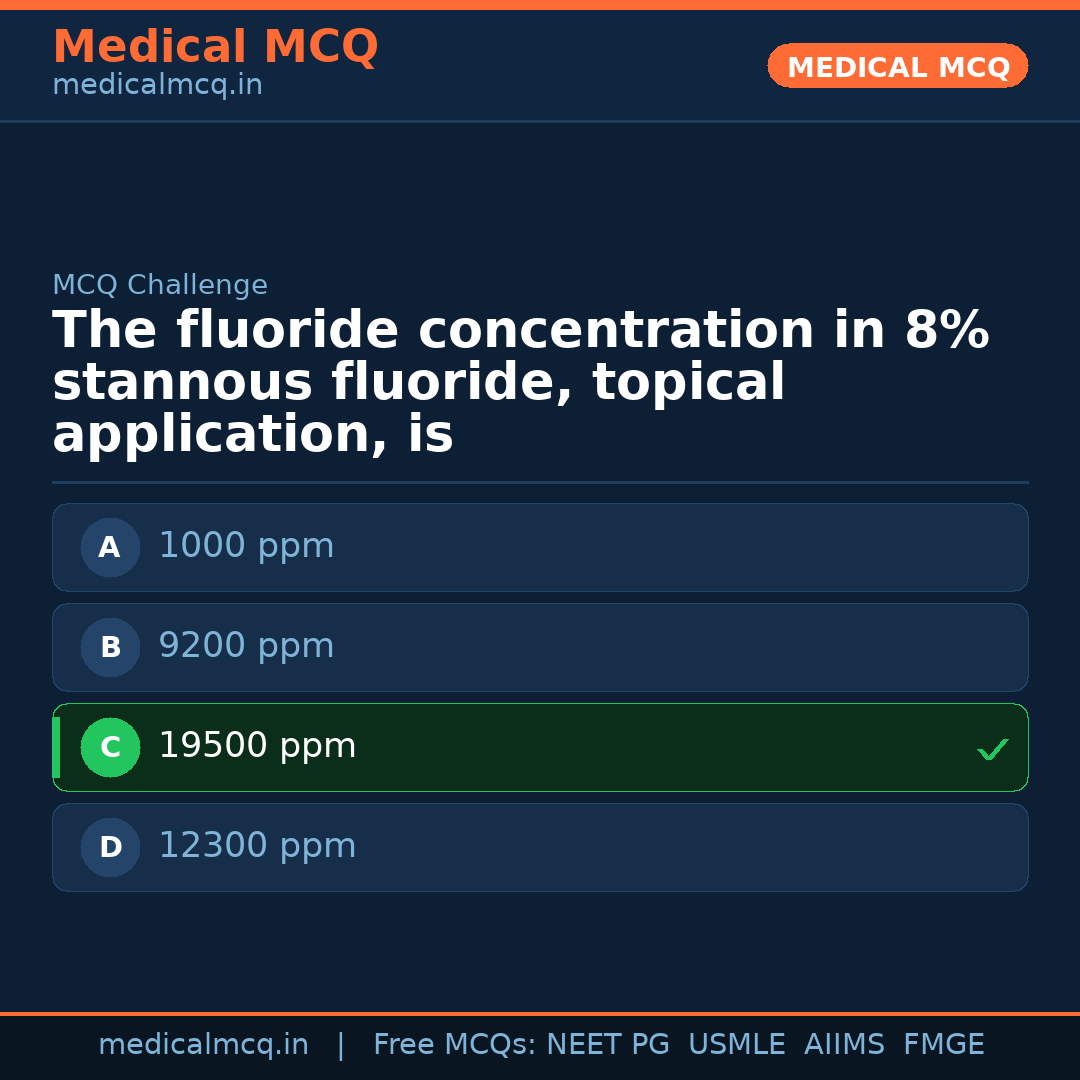Click the NEET PG footer item
This screenshot has height=1080, width=1080.
(x=608, y=1045)
